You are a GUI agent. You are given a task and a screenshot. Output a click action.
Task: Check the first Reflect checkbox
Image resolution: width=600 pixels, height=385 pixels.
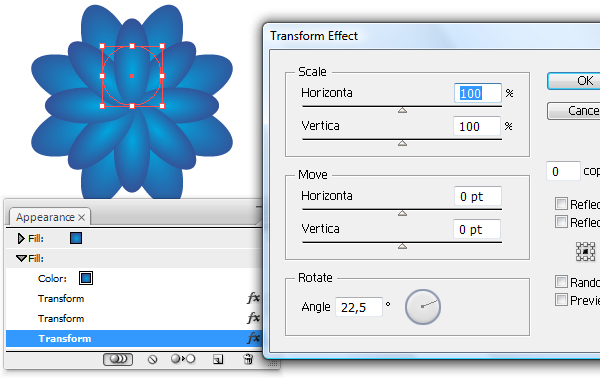561,204
